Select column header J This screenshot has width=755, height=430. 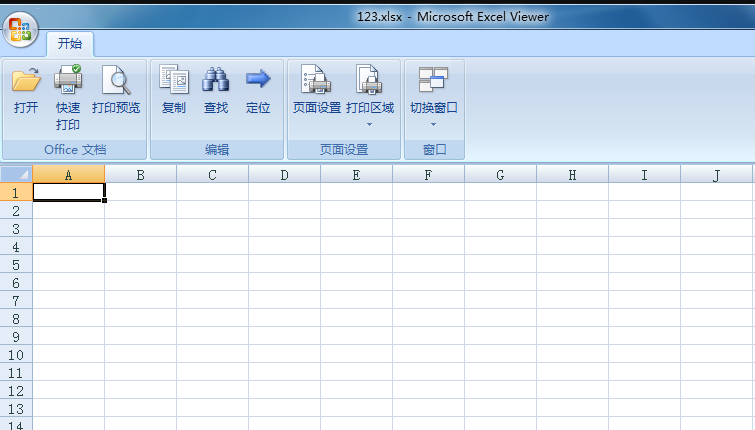tap(717, 175)
